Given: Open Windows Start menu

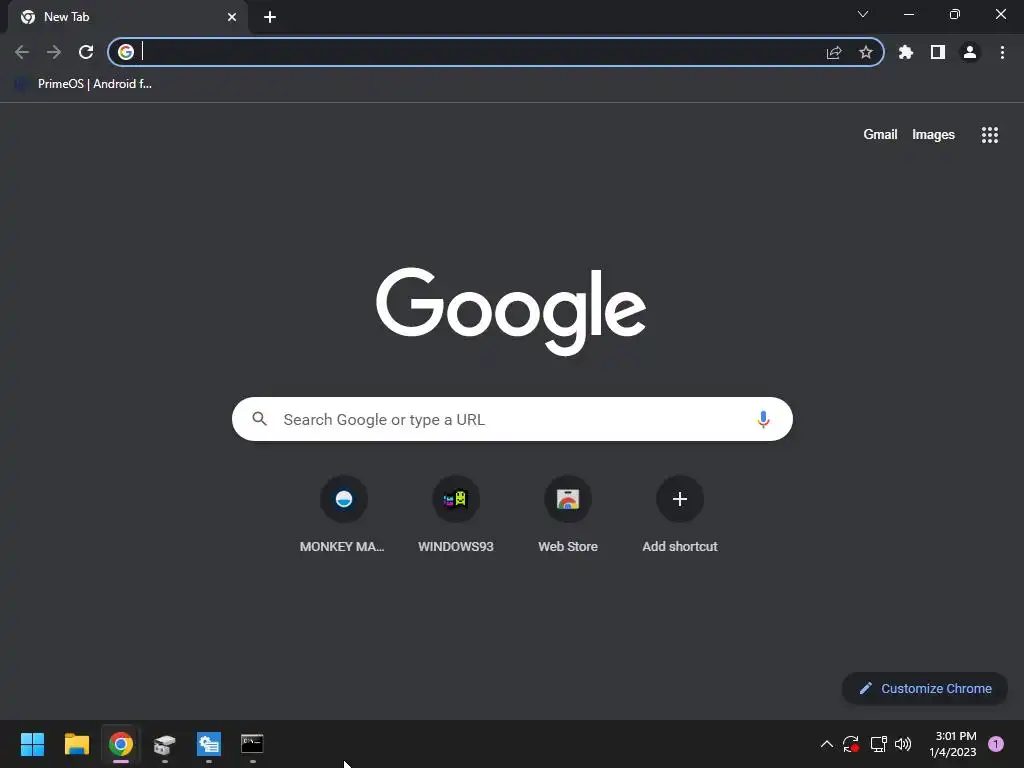Looking at the screenshot, I should pos(32,744).
